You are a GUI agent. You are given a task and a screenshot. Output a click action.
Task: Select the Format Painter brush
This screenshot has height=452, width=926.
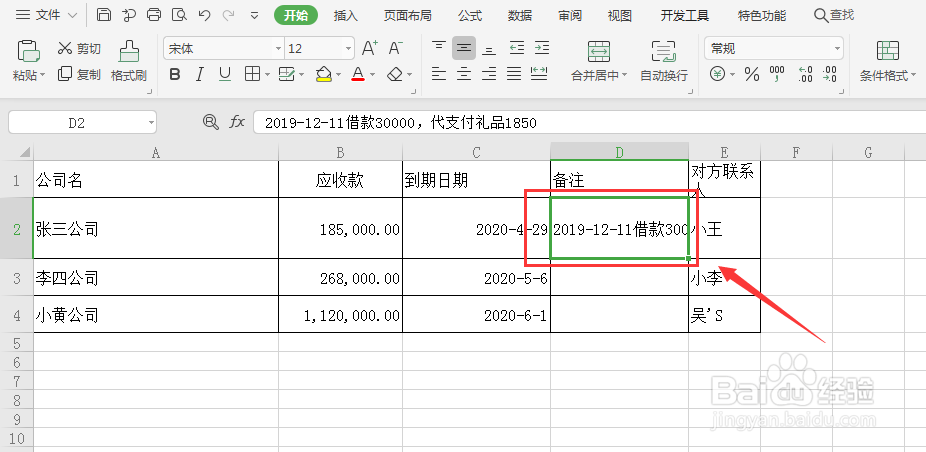coord(129,61)
